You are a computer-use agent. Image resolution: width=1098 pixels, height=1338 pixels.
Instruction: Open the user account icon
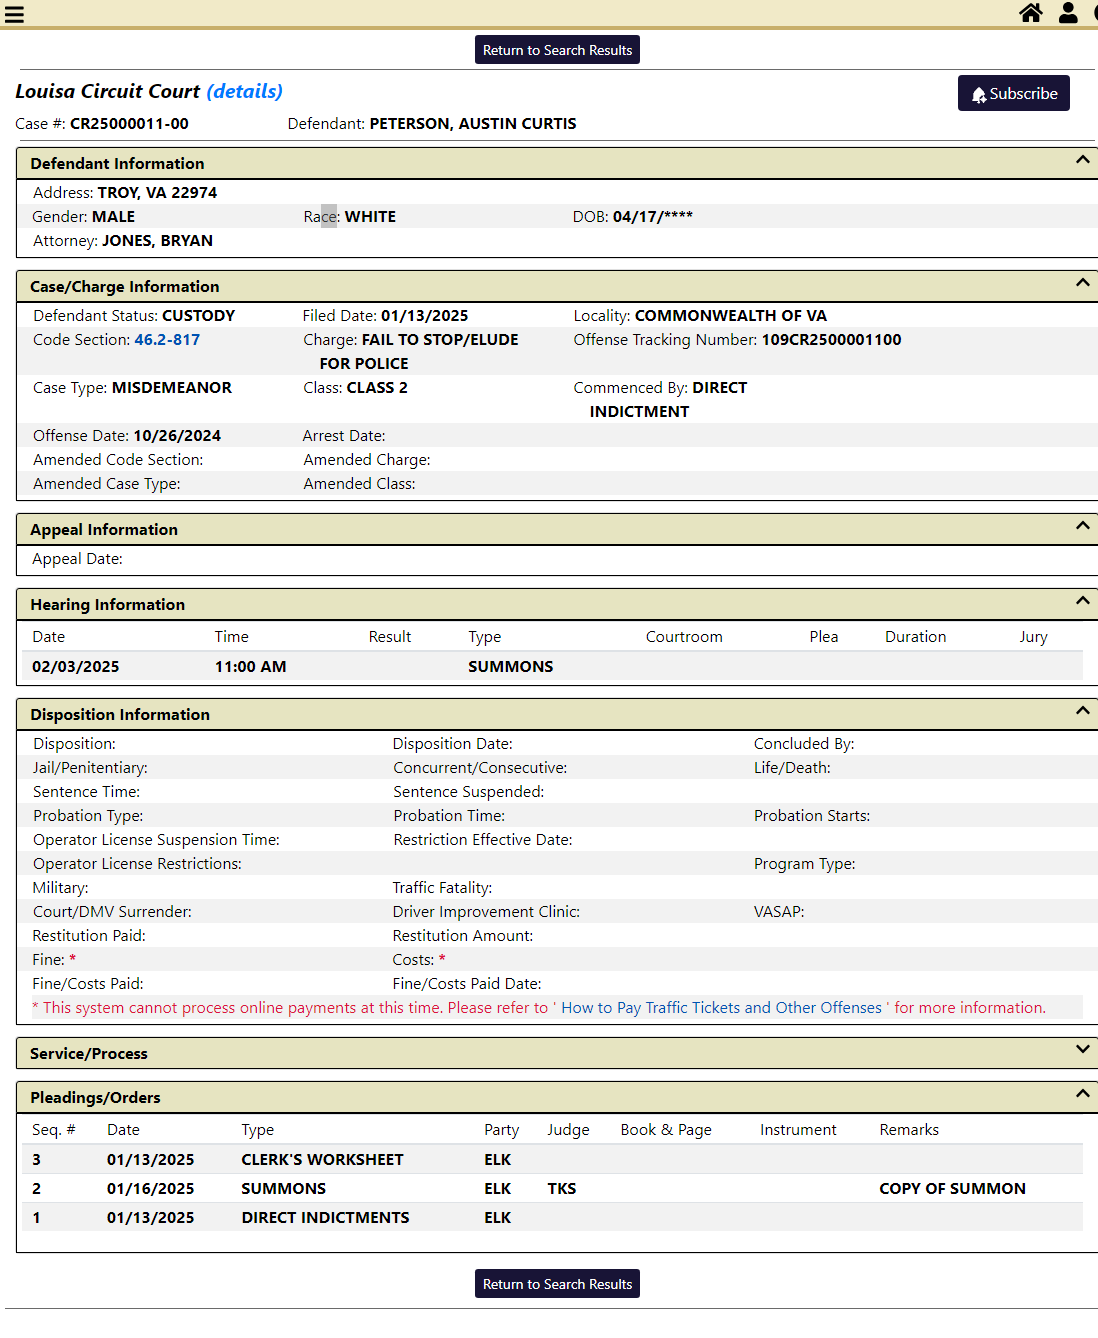click(1068, 12)
